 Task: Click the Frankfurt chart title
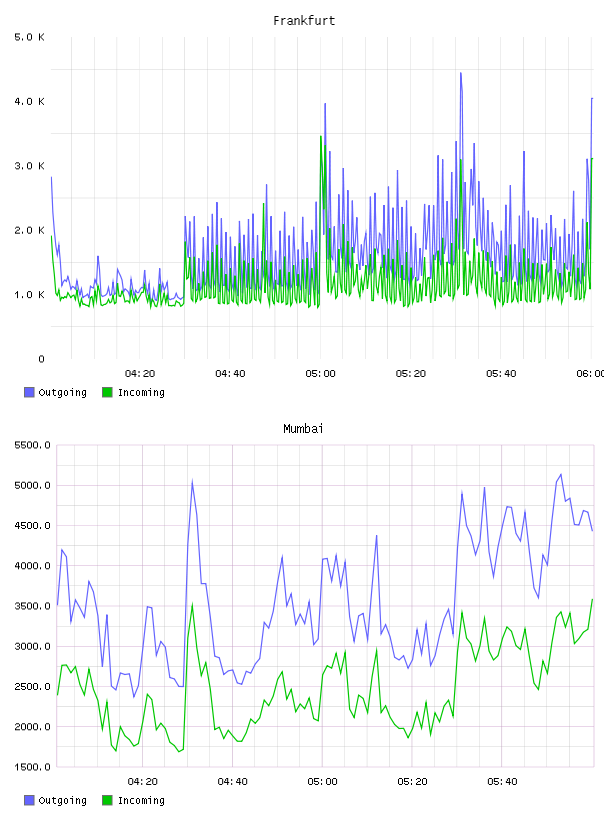304,21
